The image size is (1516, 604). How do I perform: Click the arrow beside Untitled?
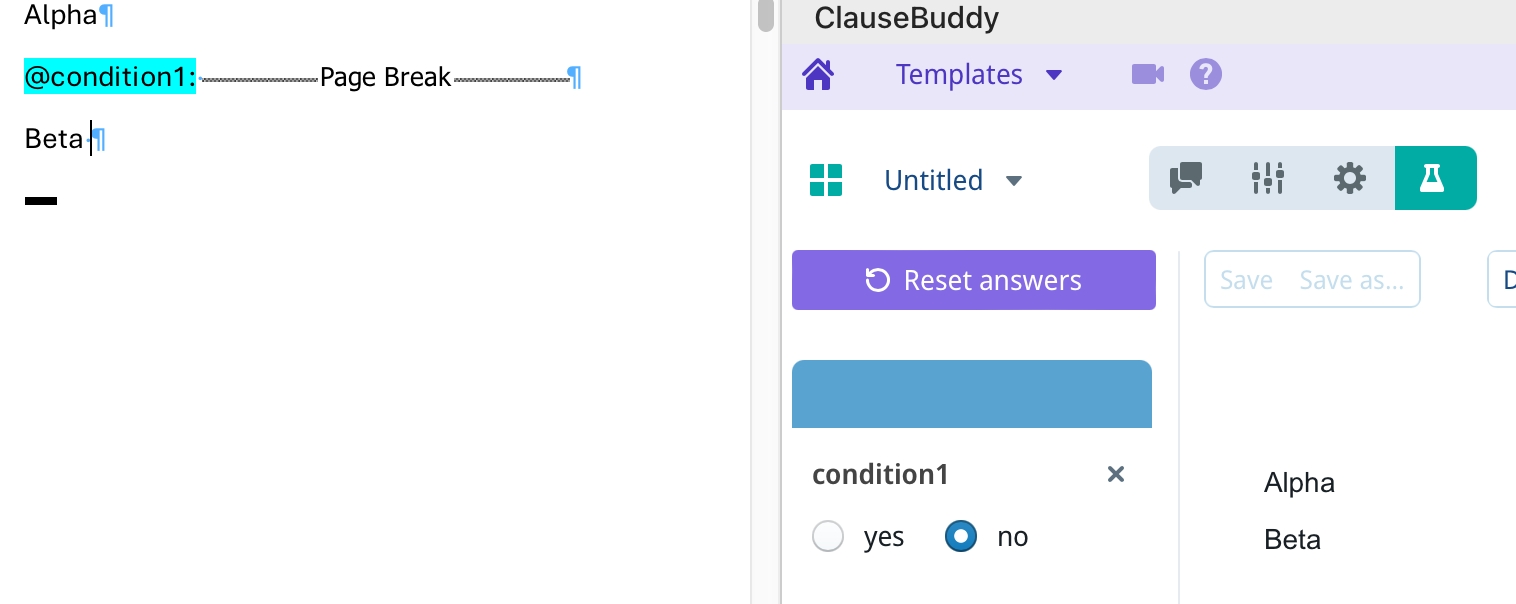point(1013,181)
